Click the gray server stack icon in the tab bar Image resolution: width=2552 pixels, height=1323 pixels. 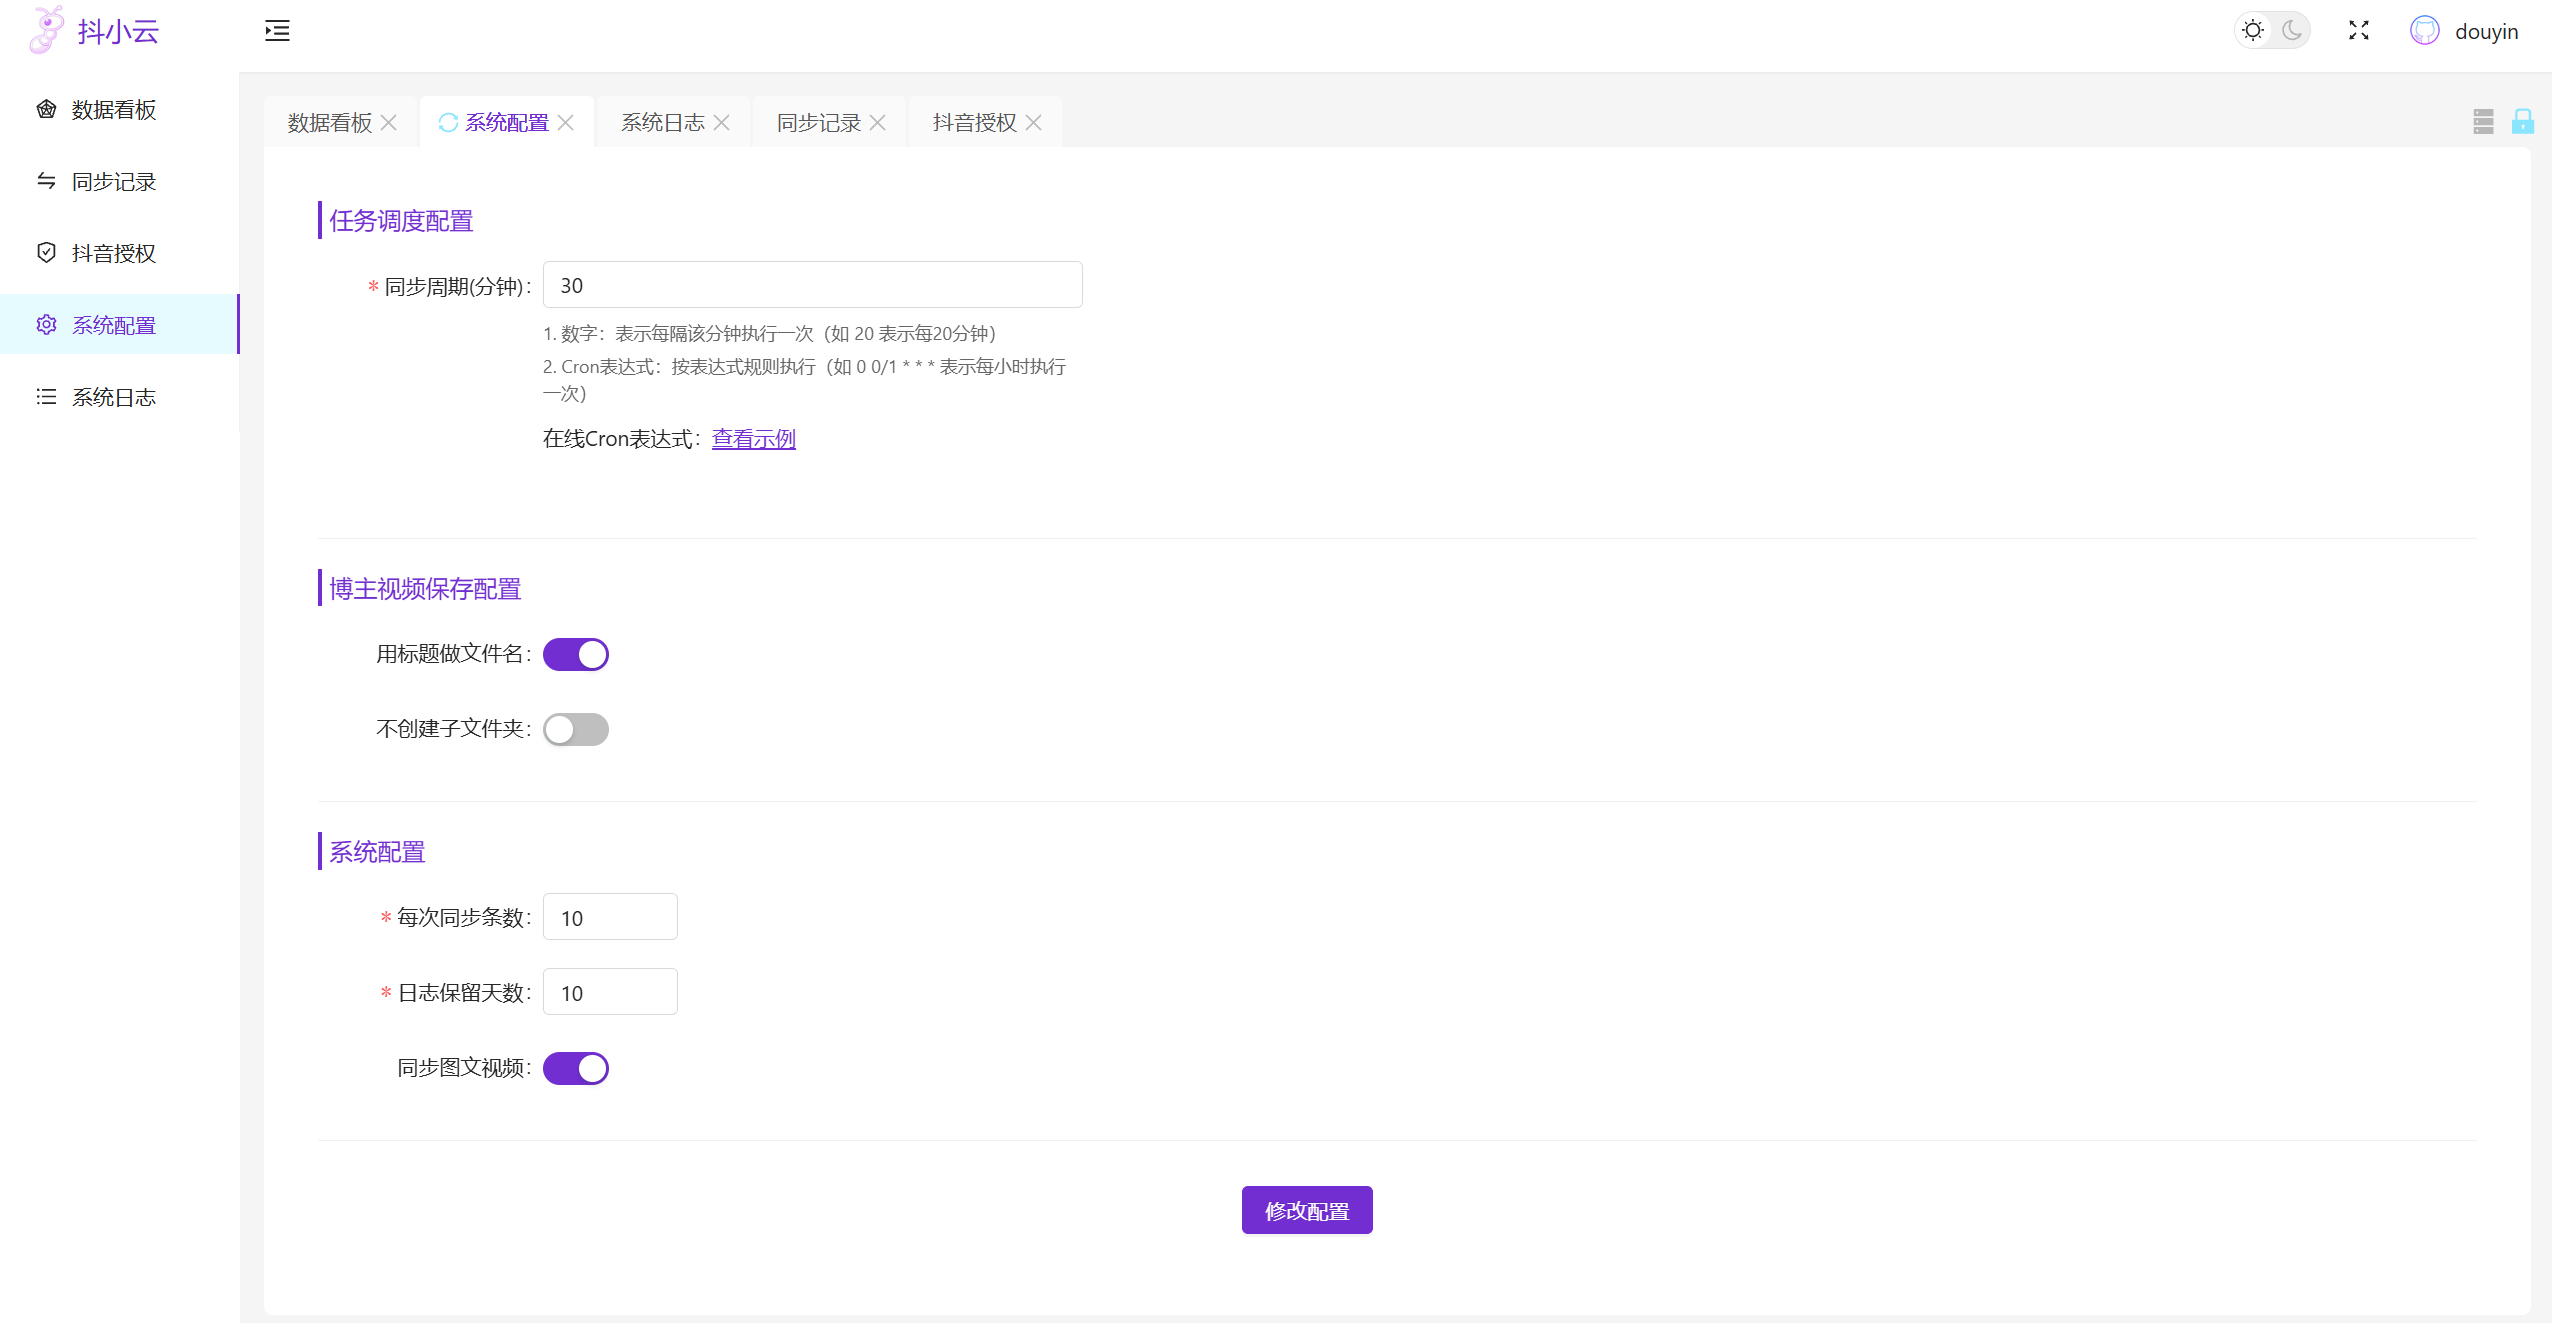(x=2483, y=122)
